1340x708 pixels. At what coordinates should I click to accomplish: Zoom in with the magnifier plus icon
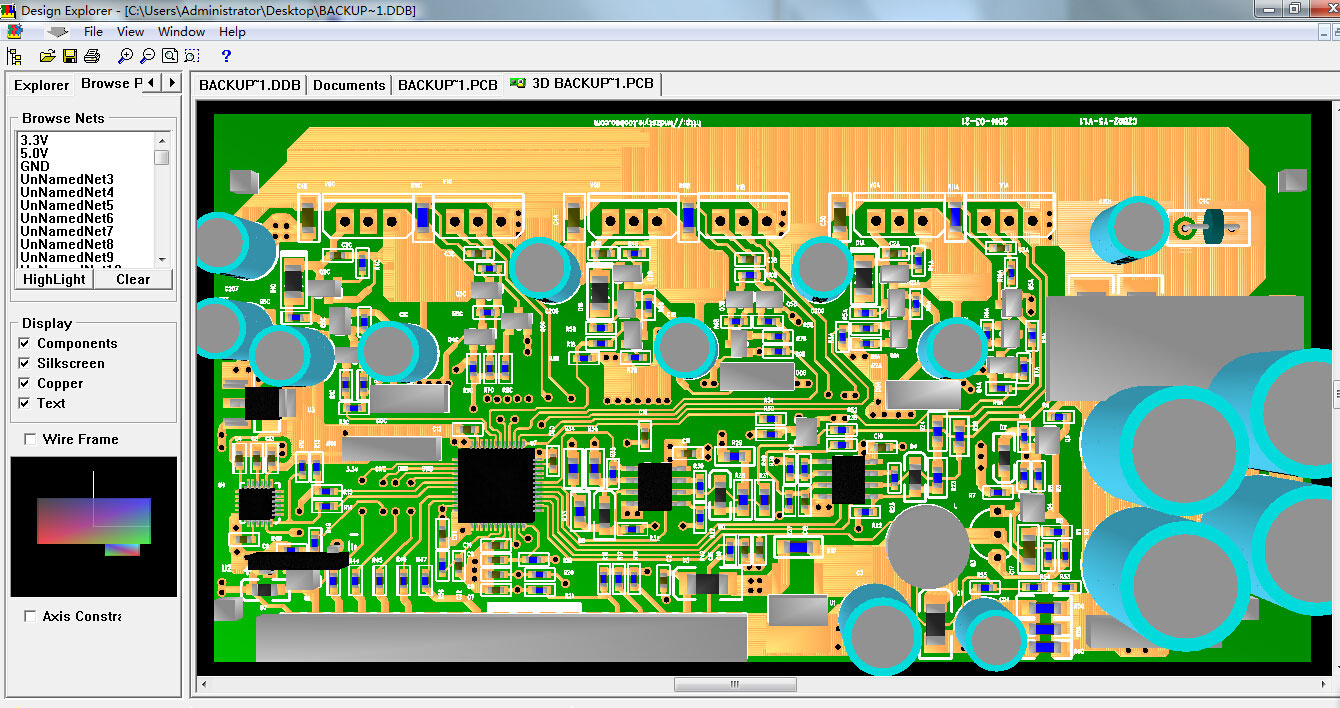(x=125, y=56)
